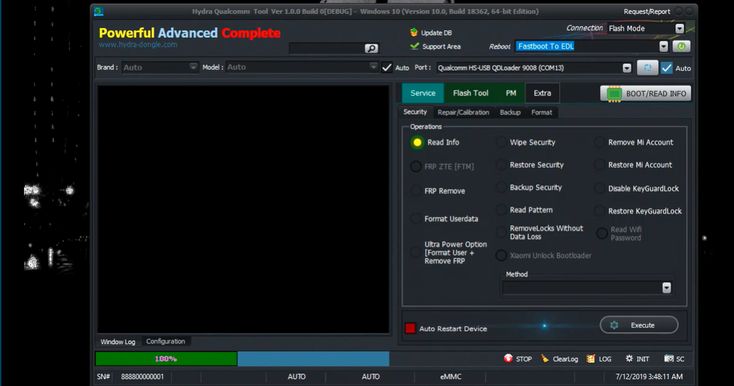734x386 pixels.
Task: Open the Method dropdown
Action: [x=667, y=287]
